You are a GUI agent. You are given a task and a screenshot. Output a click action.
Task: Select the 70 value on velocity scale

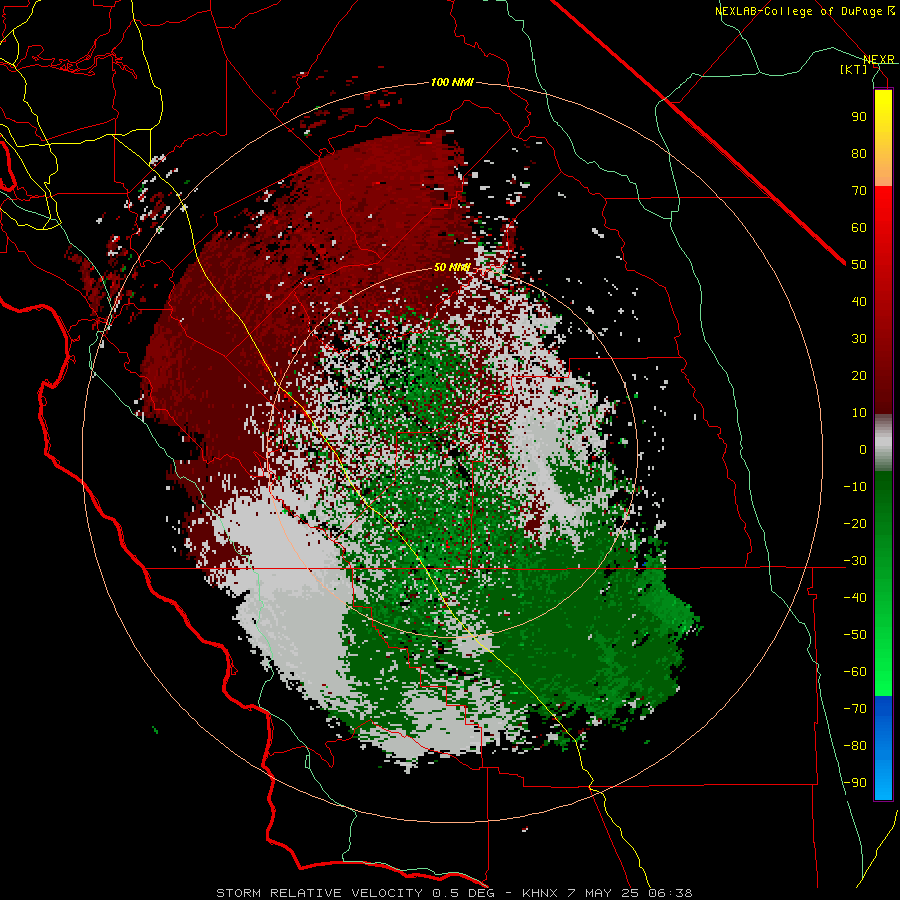(x=859, y=191)
